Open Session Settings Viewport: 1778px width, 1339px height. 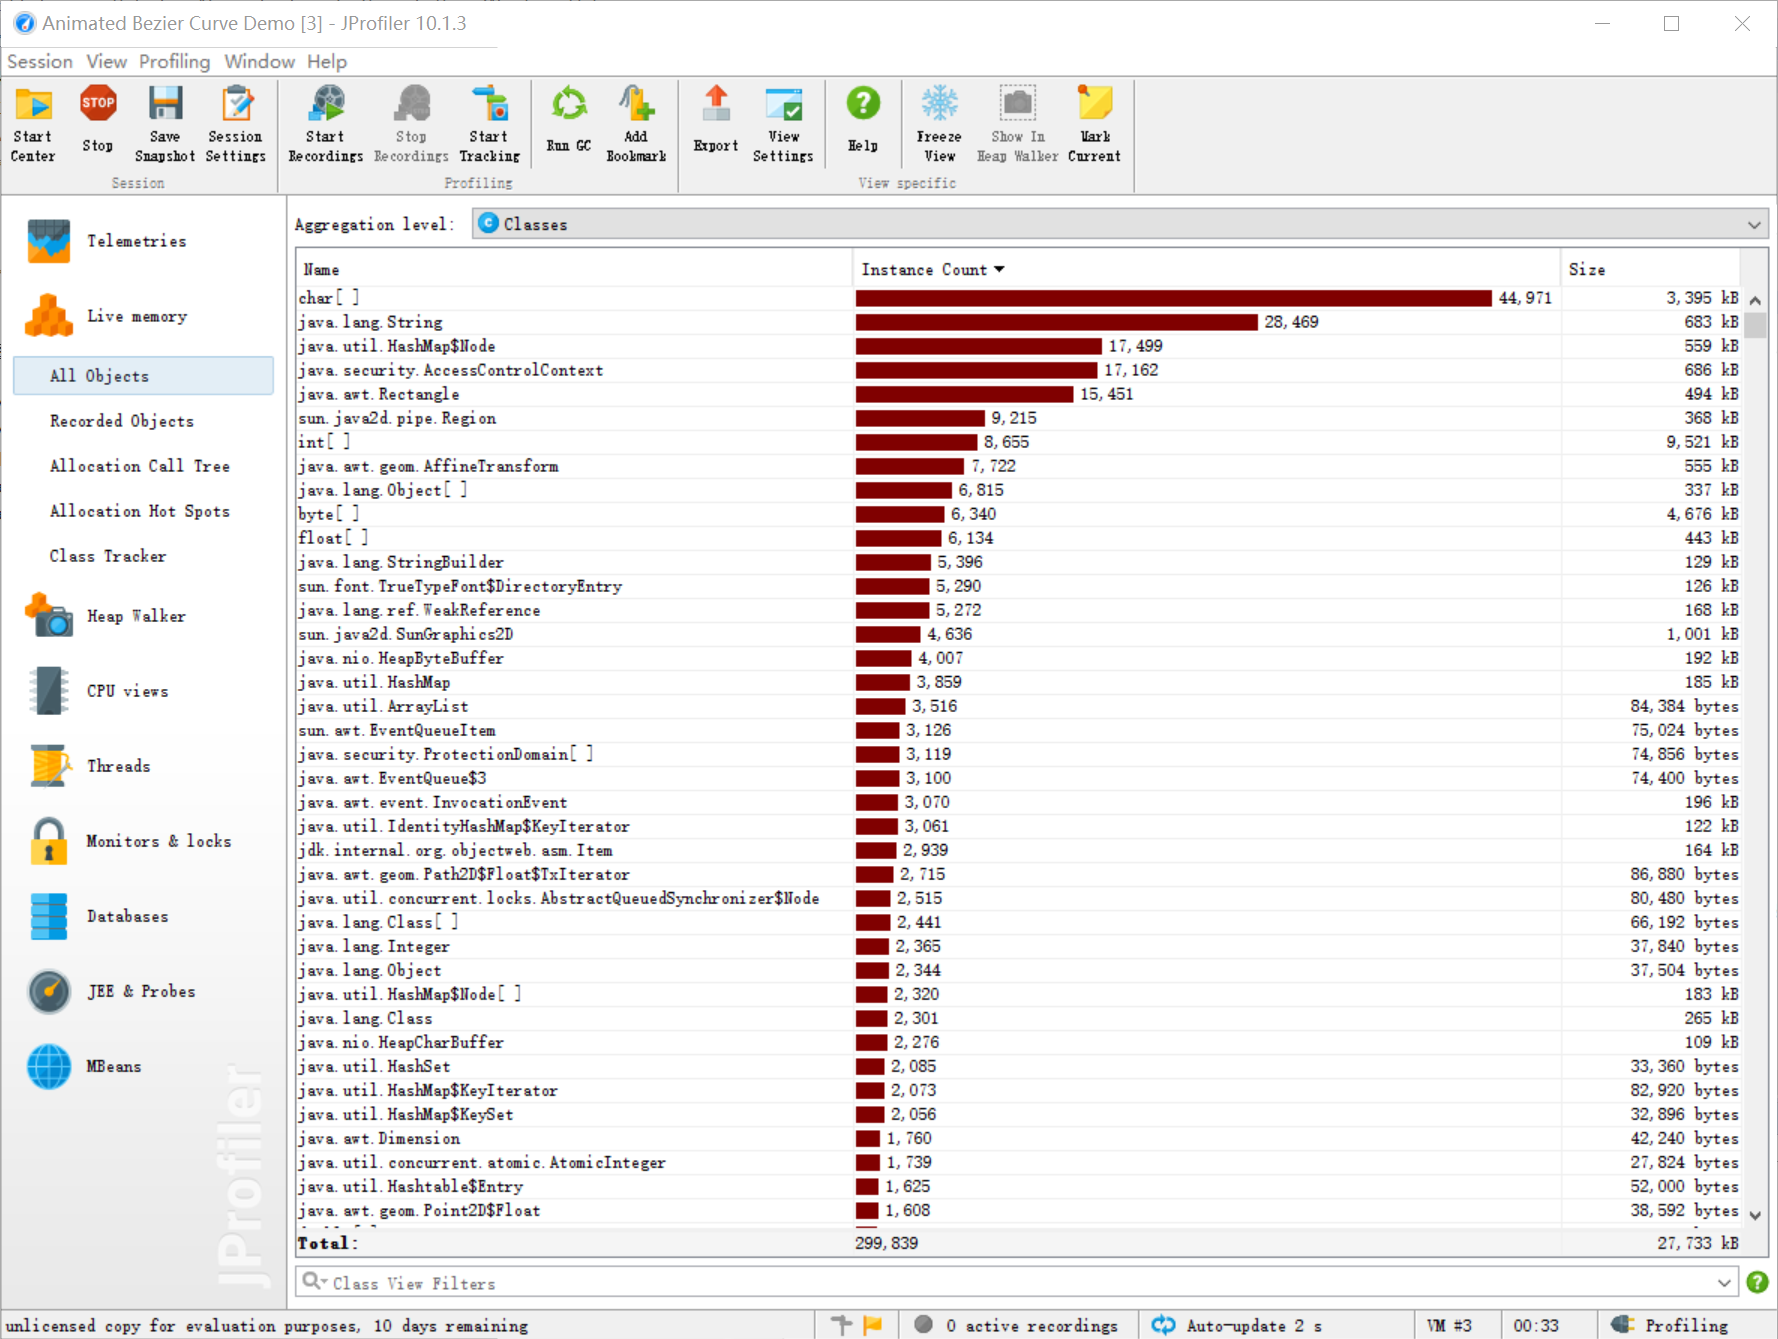pos(236,125)
